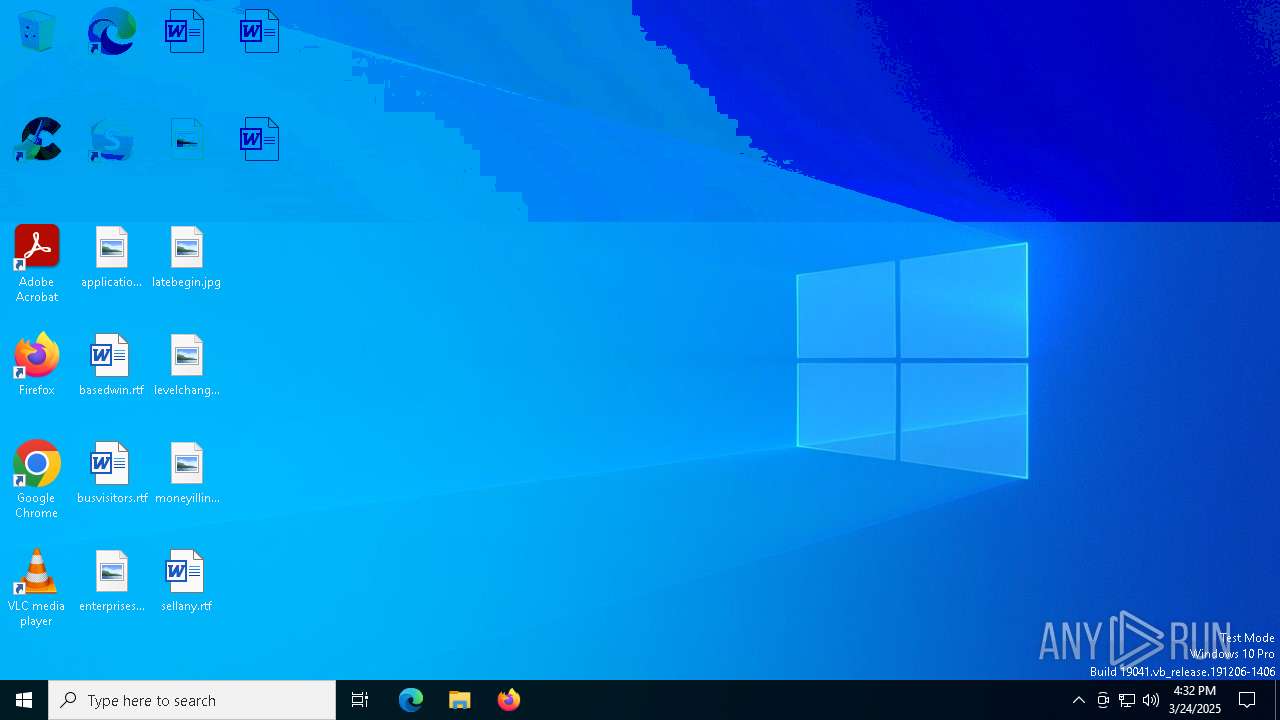Open the network status tray icon
This screenshot has height=720, width=1280.
point(1127,700)
